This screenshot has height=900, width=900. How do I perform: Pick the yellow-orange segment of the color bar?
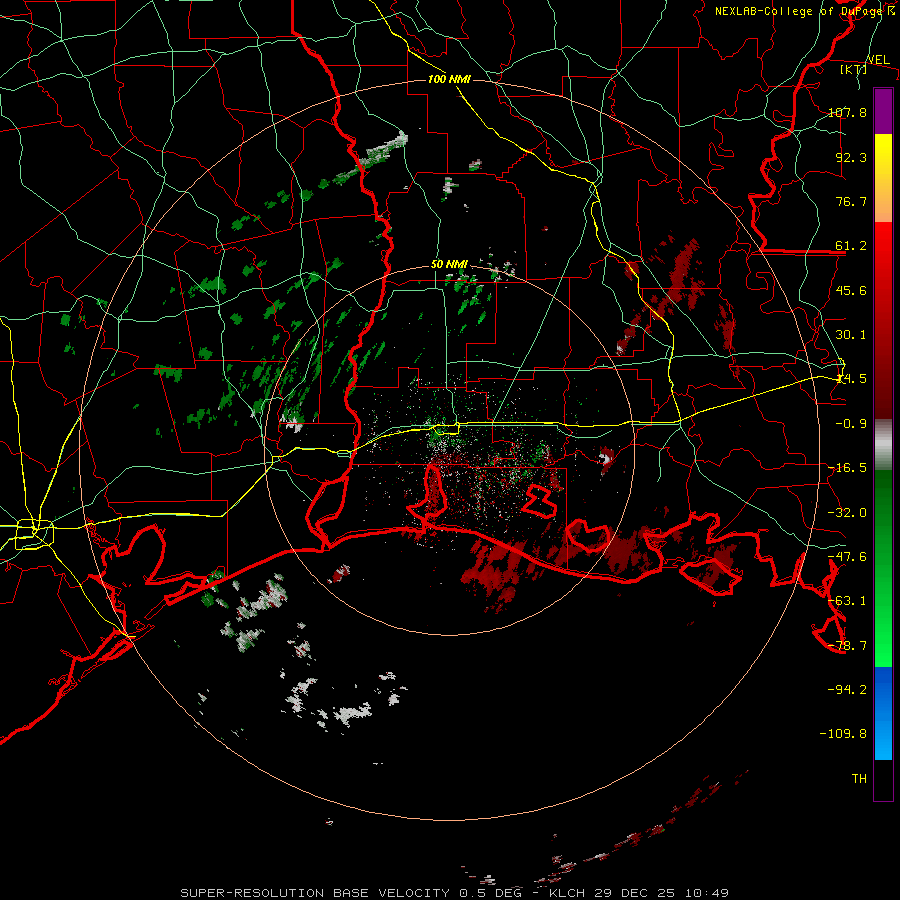click(883, 178)
